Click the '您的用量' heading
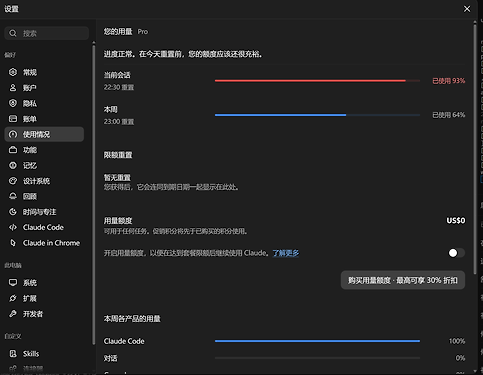This screenshot has width=483, height=375. click(x=118, y=32)
